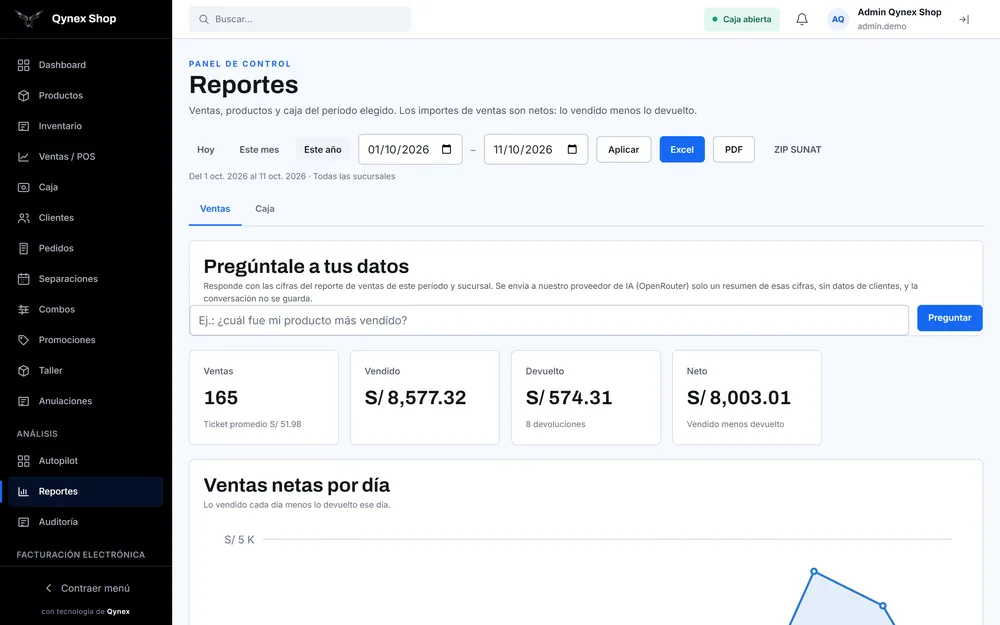Collapse sidebar with Contraer menú
Screen dimensions: 1000x625
pyautogui.click(x=85, y=588)
